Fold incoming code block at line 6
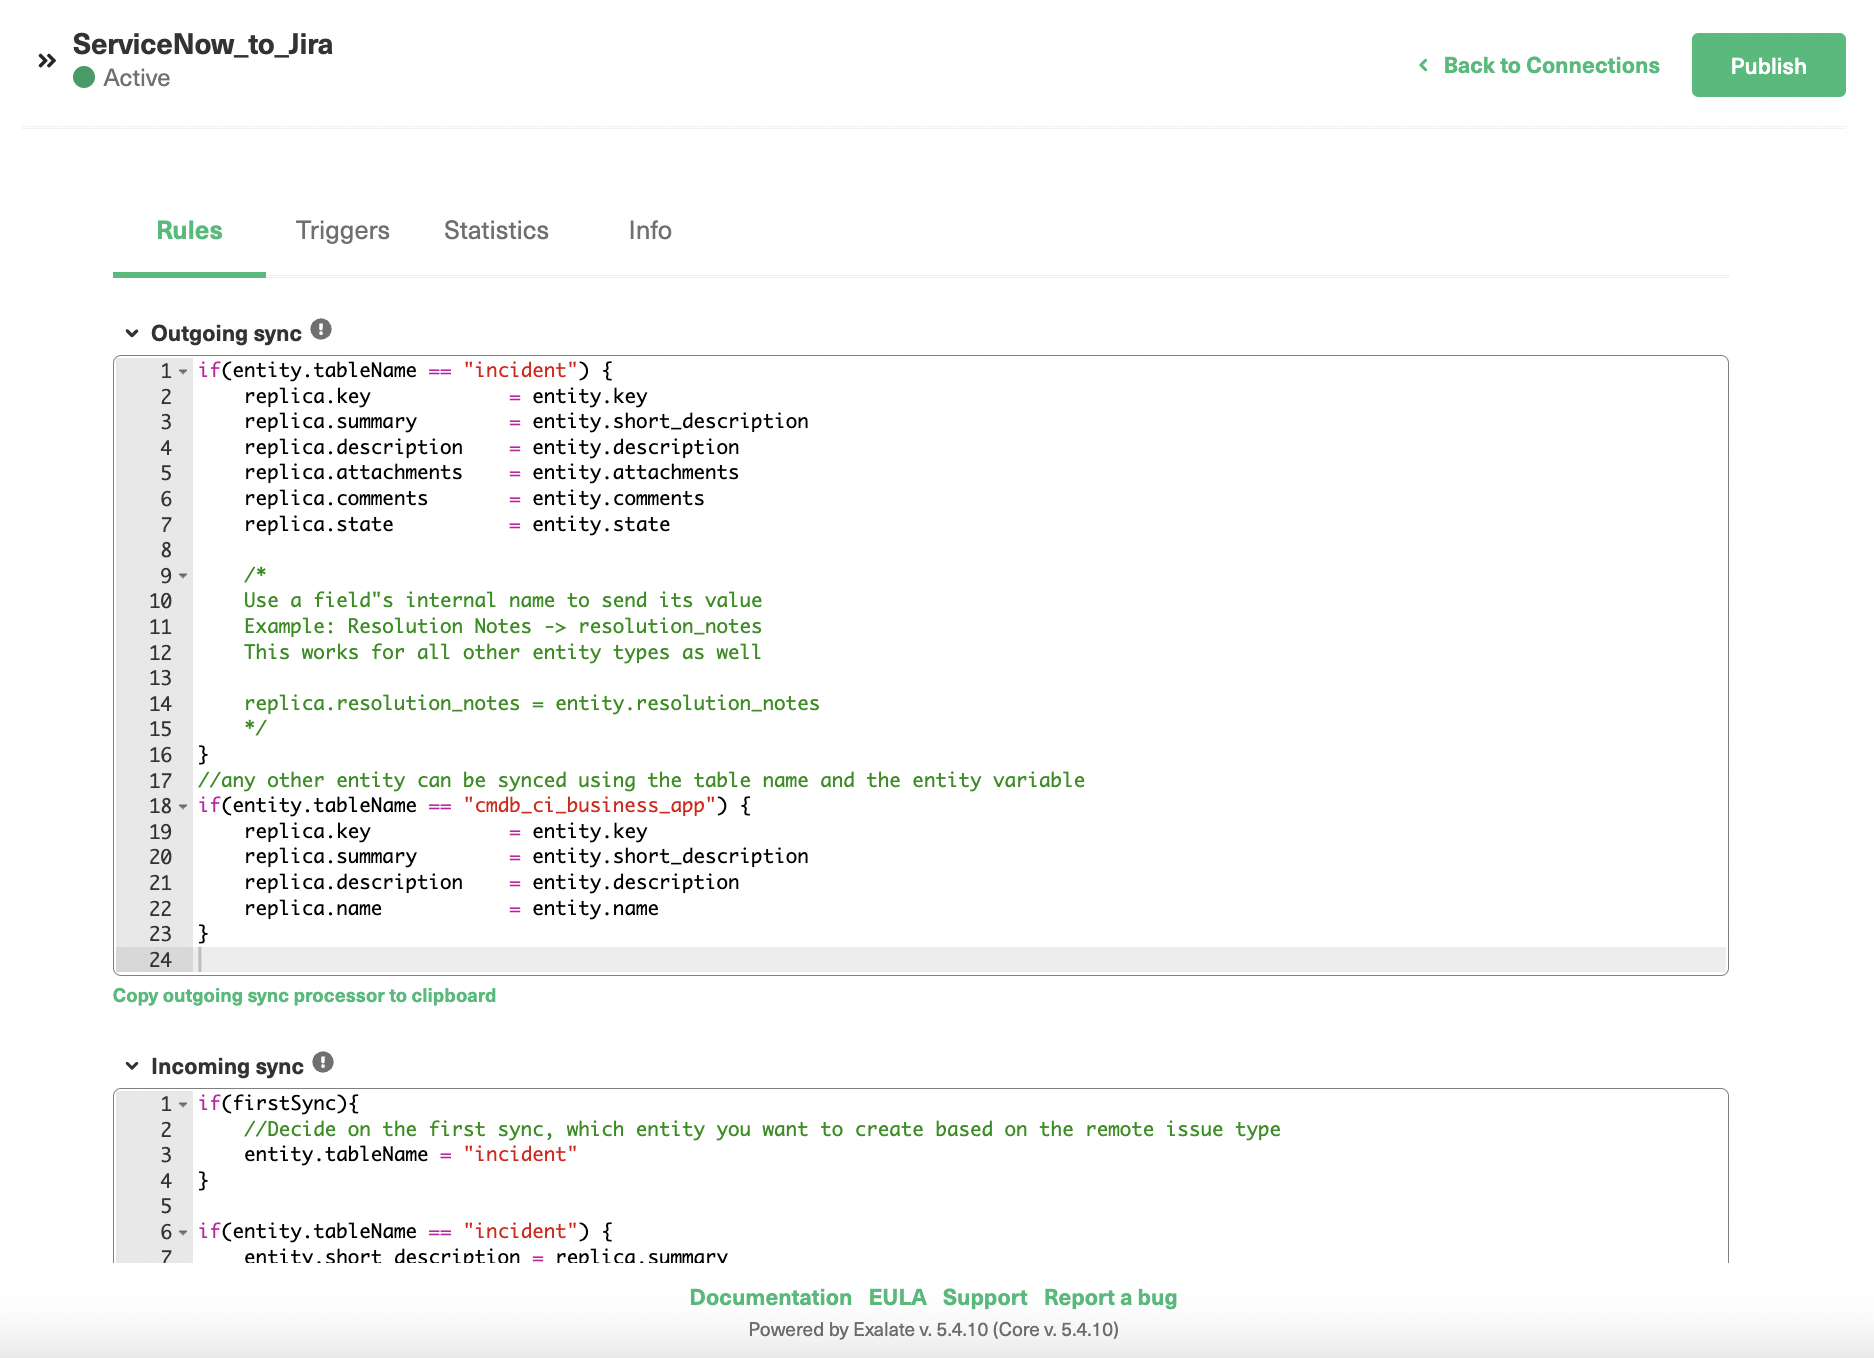The height and width of the screenshot is (1358, 1874). (183, 1232)
